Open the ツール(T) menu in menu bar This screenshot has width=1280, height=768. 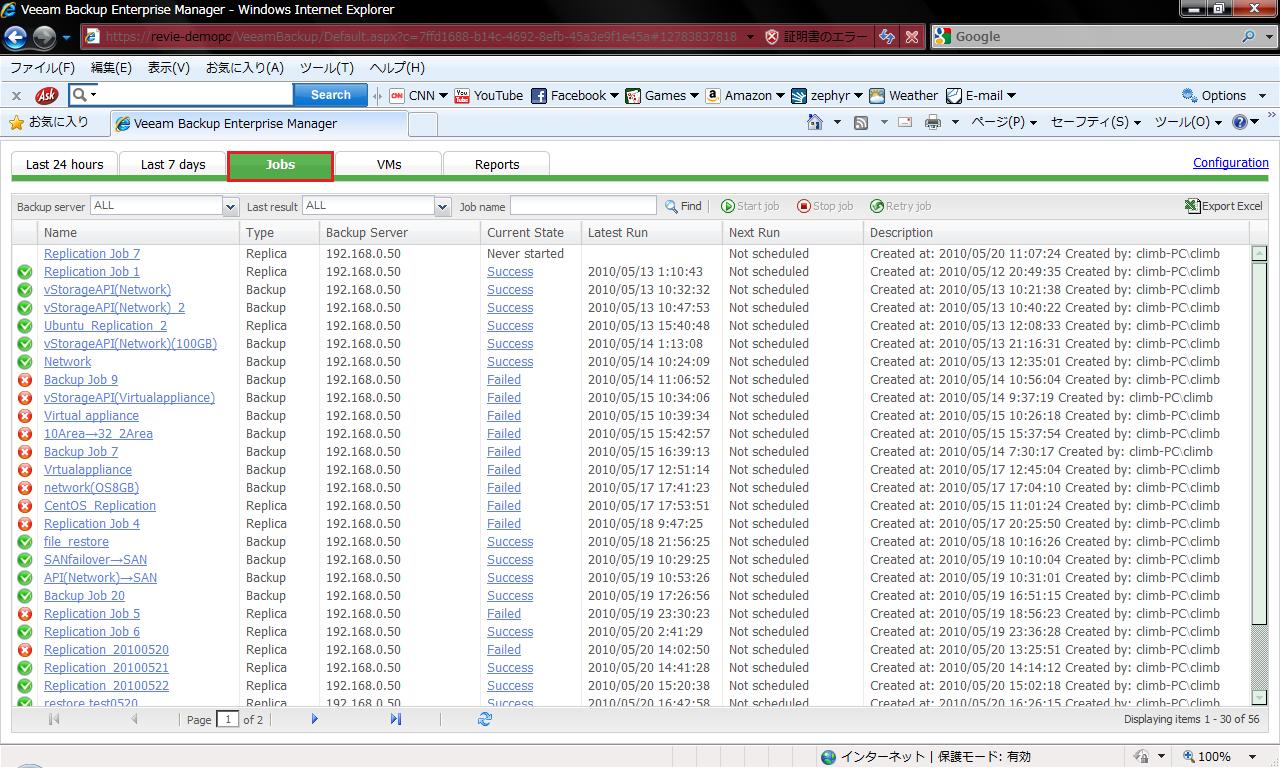click(x=327, y=68)
